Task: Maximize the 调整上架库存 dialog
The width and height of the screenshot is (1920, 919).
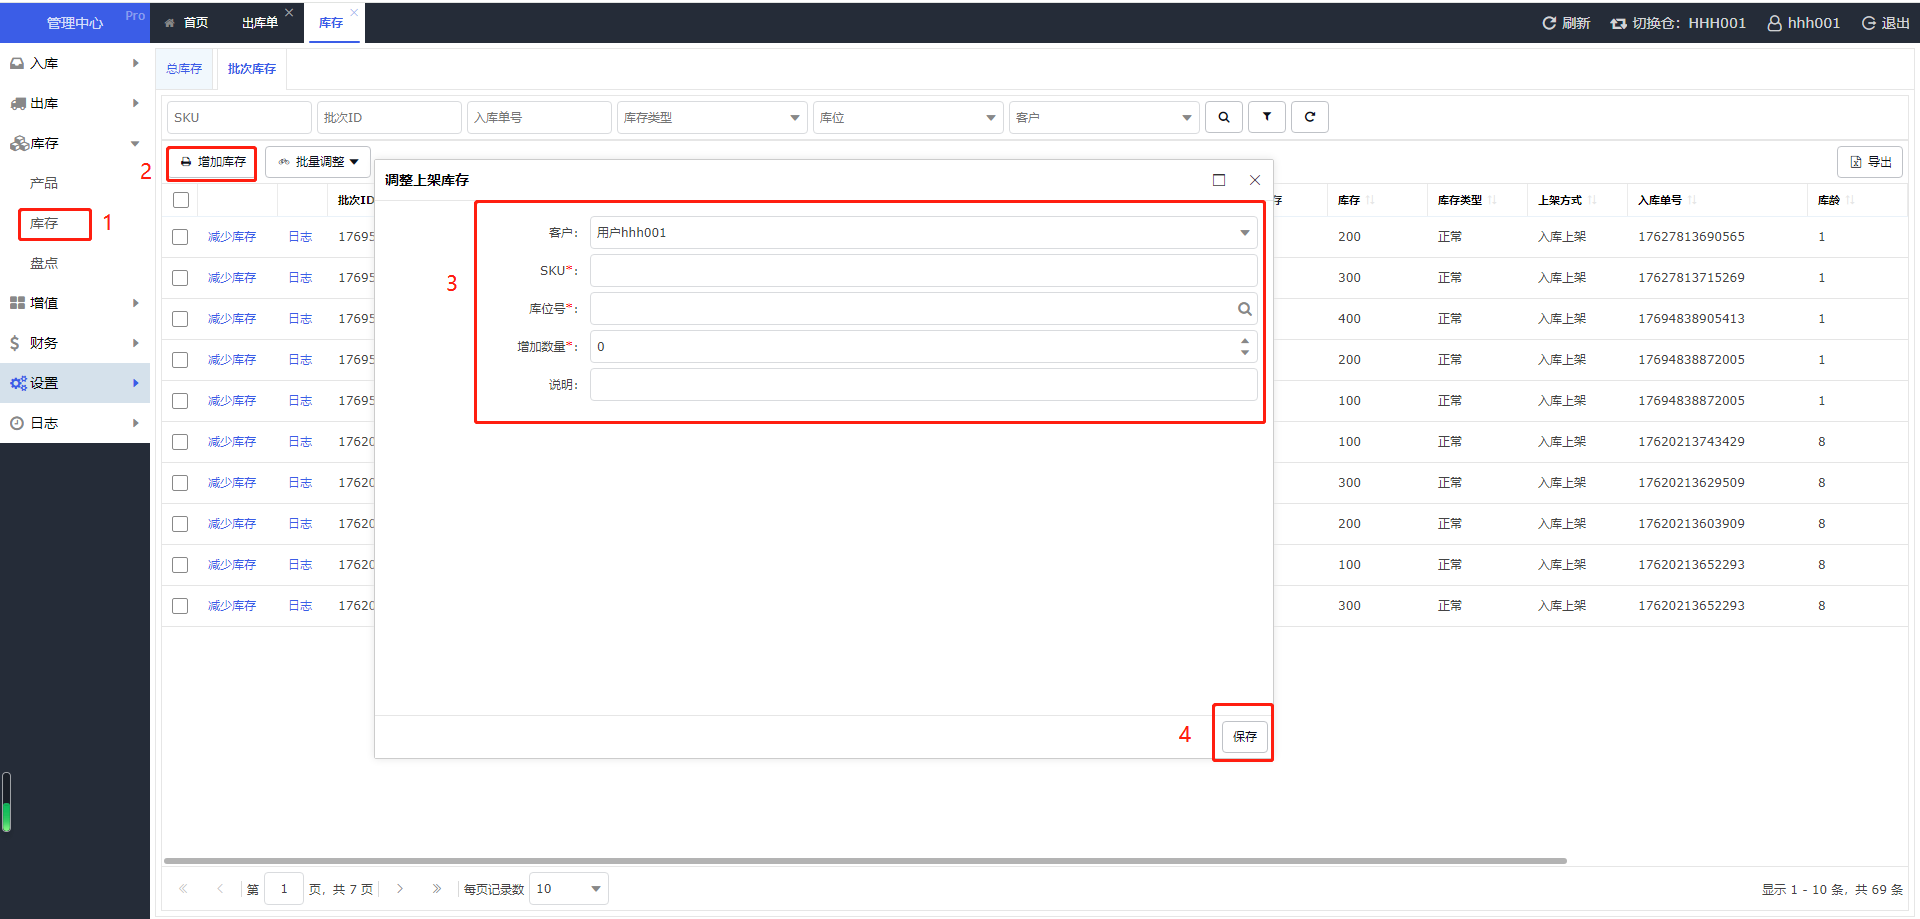Action: click(1219, 180)
